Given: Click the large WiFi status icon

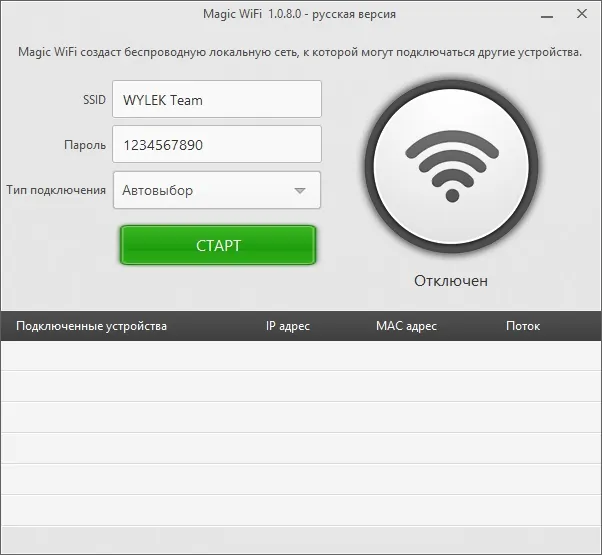Looking at the screenshot, I should [x=452, y=166].
